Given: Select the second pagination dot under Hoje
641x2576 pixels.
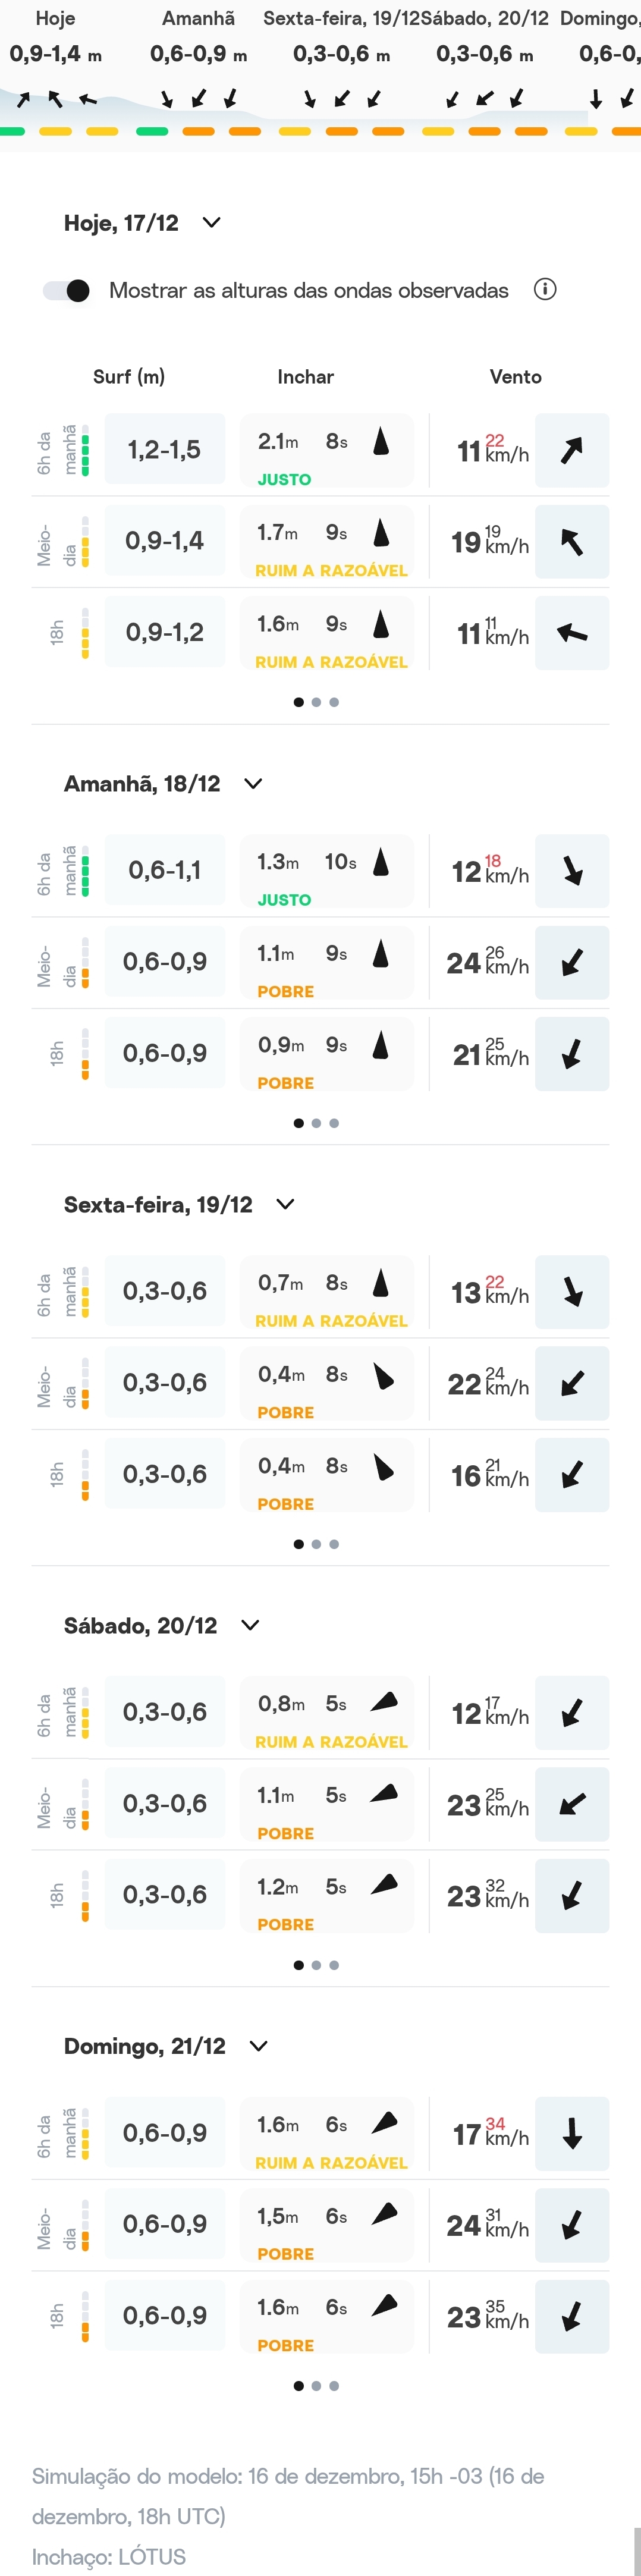Looking at the screenshot, I should tap(316, 702).
